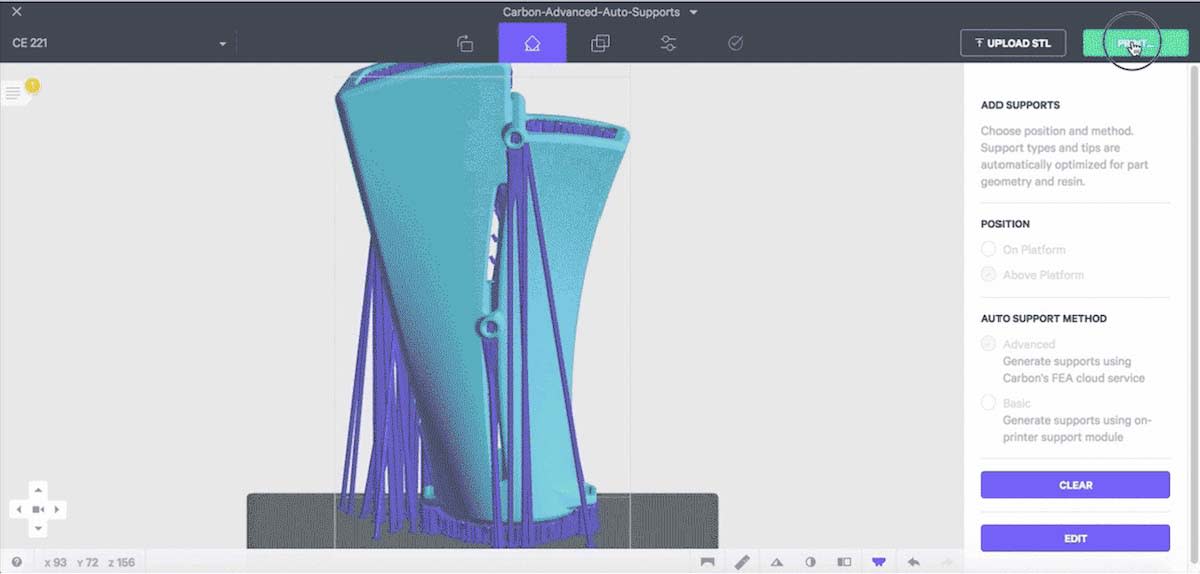Click the EDIT supports button
Image resolution: width=1200 pixels, height=574 pixels.
coord(1075,538)
